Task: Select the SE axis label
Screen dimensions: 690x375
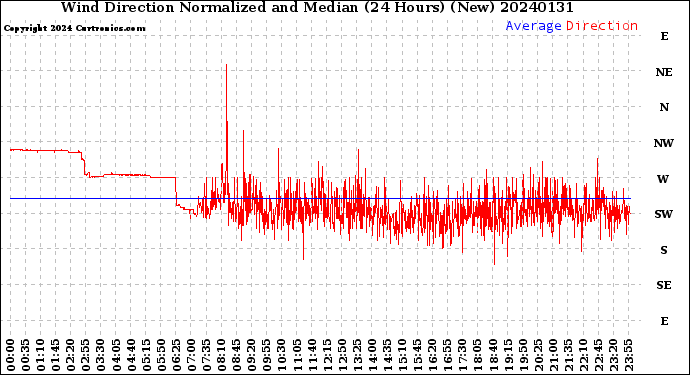Action: point(664,286)
